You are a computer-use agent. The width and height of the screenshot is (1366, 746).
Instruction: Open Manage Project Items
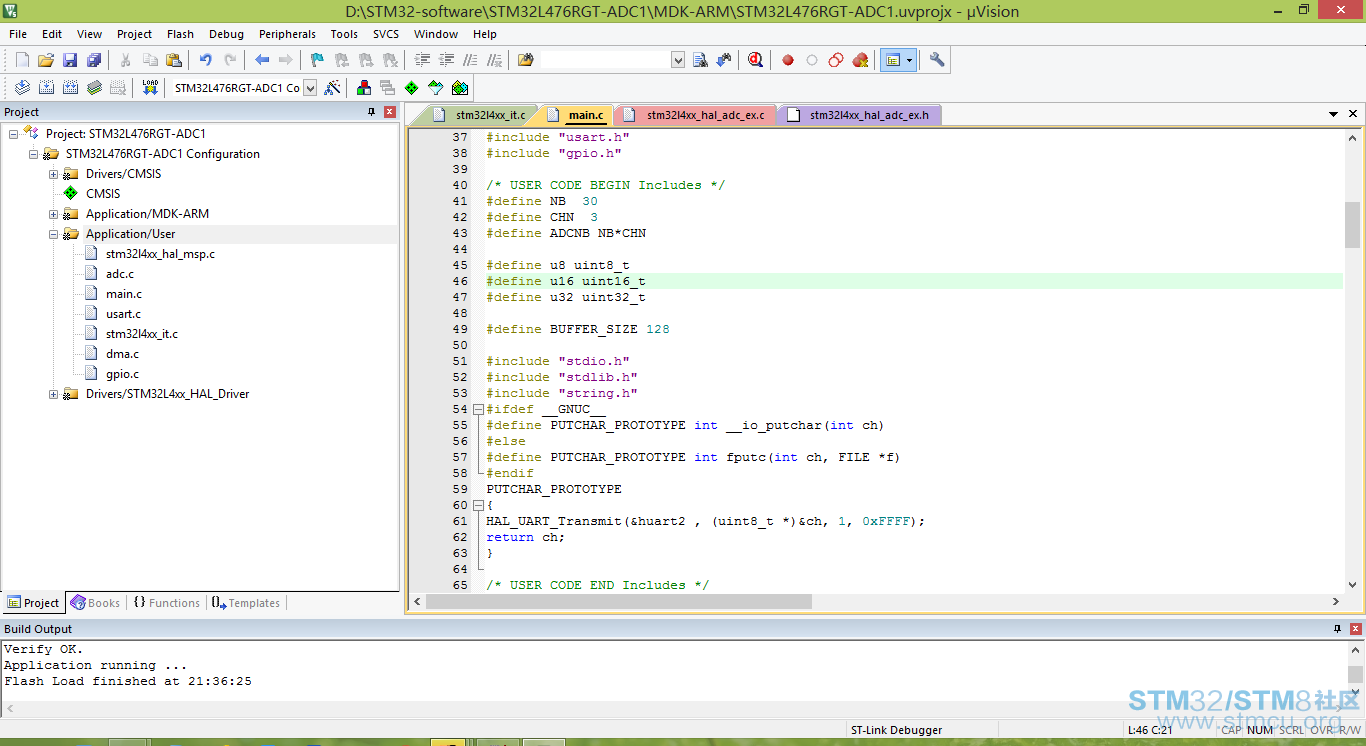click(363, 87)
